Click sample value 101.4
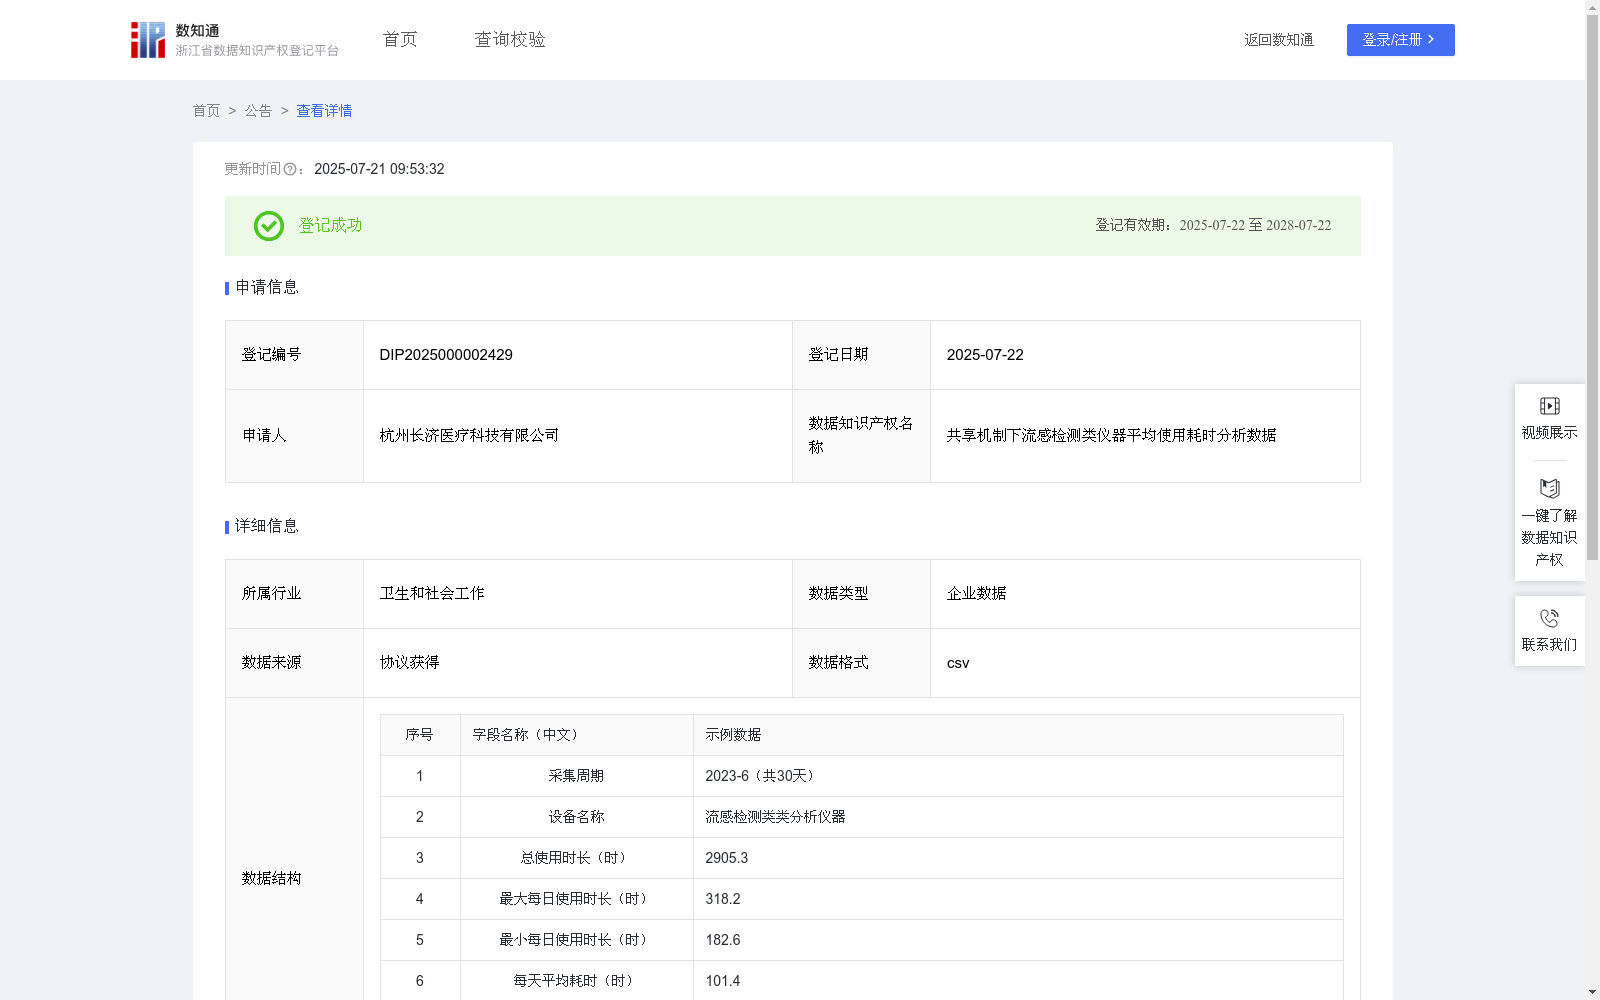 pyautogui.click(x=723, y=981)
